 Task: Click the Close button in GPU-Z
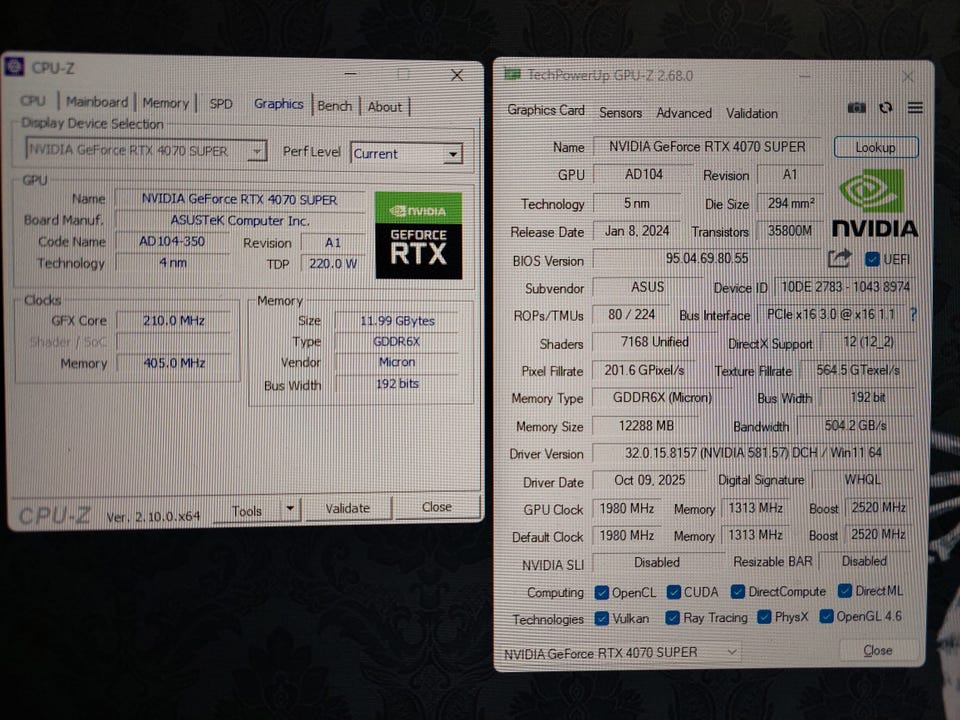coord(878,650)
